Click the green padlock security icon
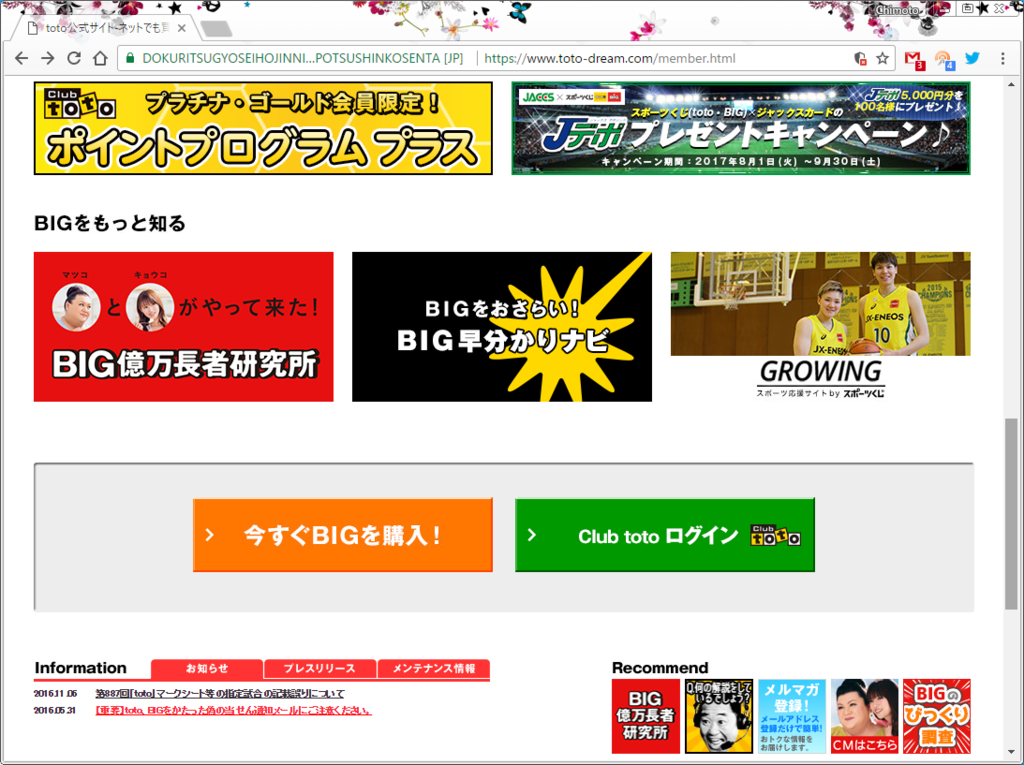The height and width of the screenshot is (765, 1024). click(130, 58)
